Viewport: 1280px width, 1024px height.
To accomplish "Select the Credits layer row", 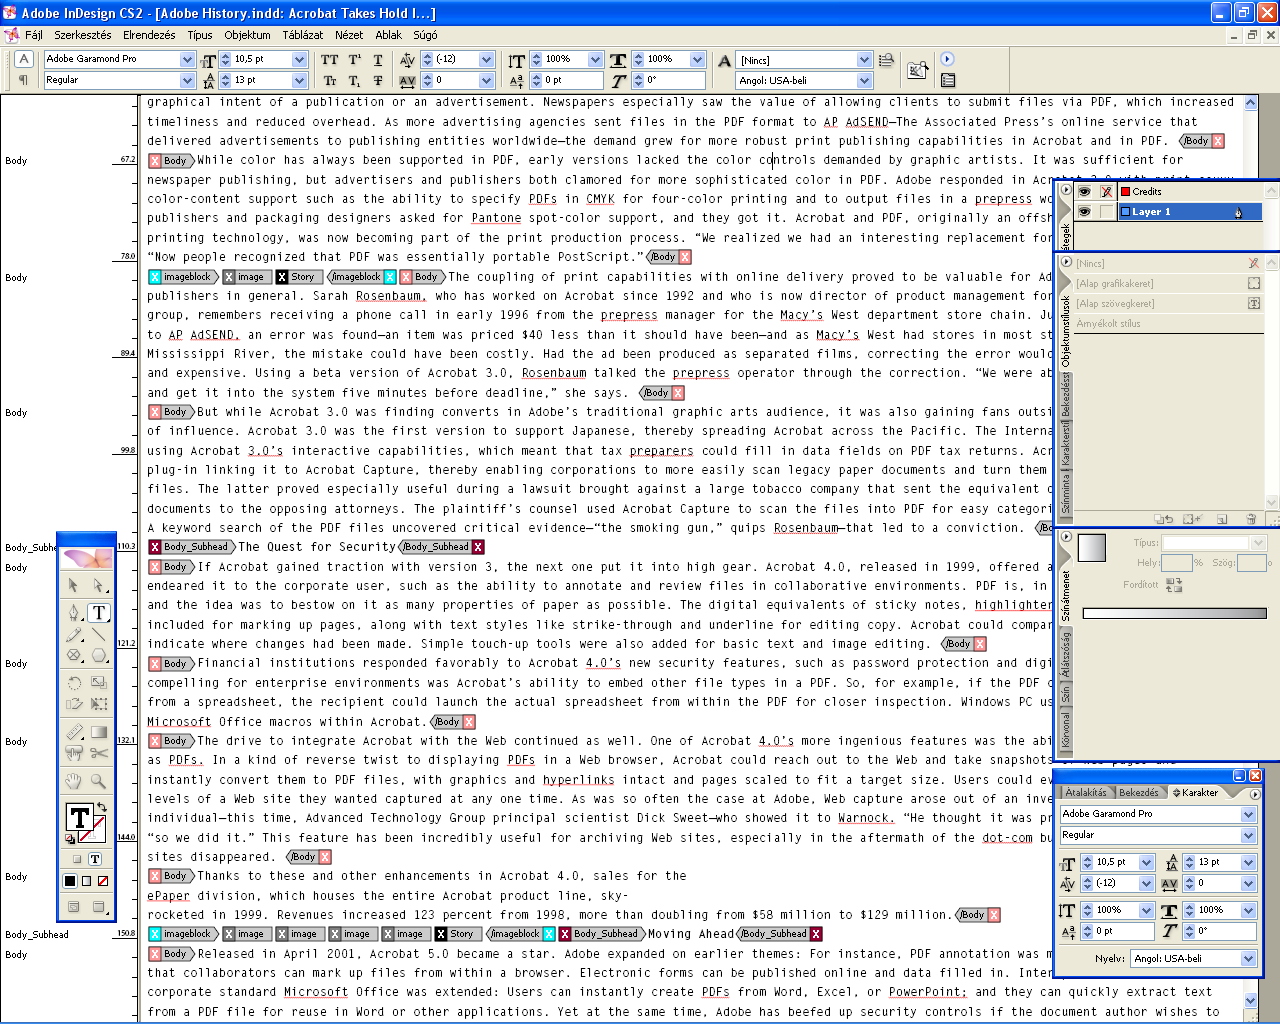I will [x=1190, y=191].
